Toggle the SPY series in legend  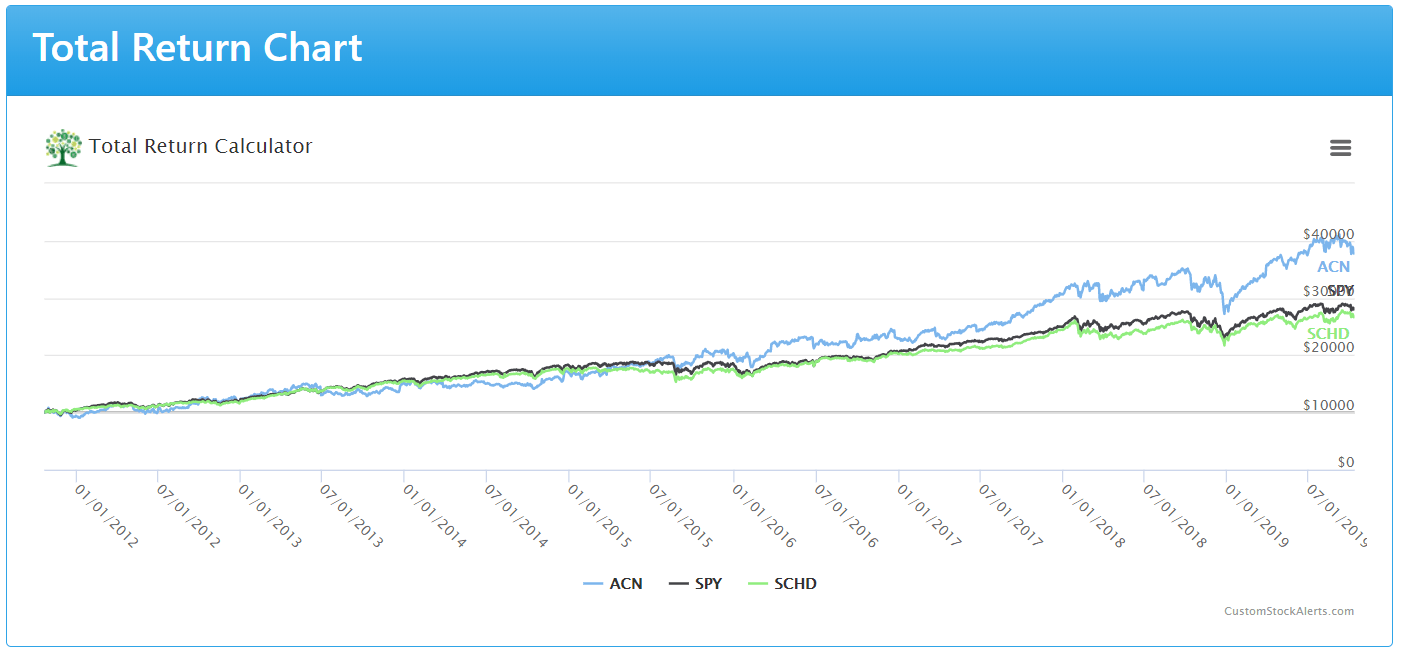tap(695, 584)
